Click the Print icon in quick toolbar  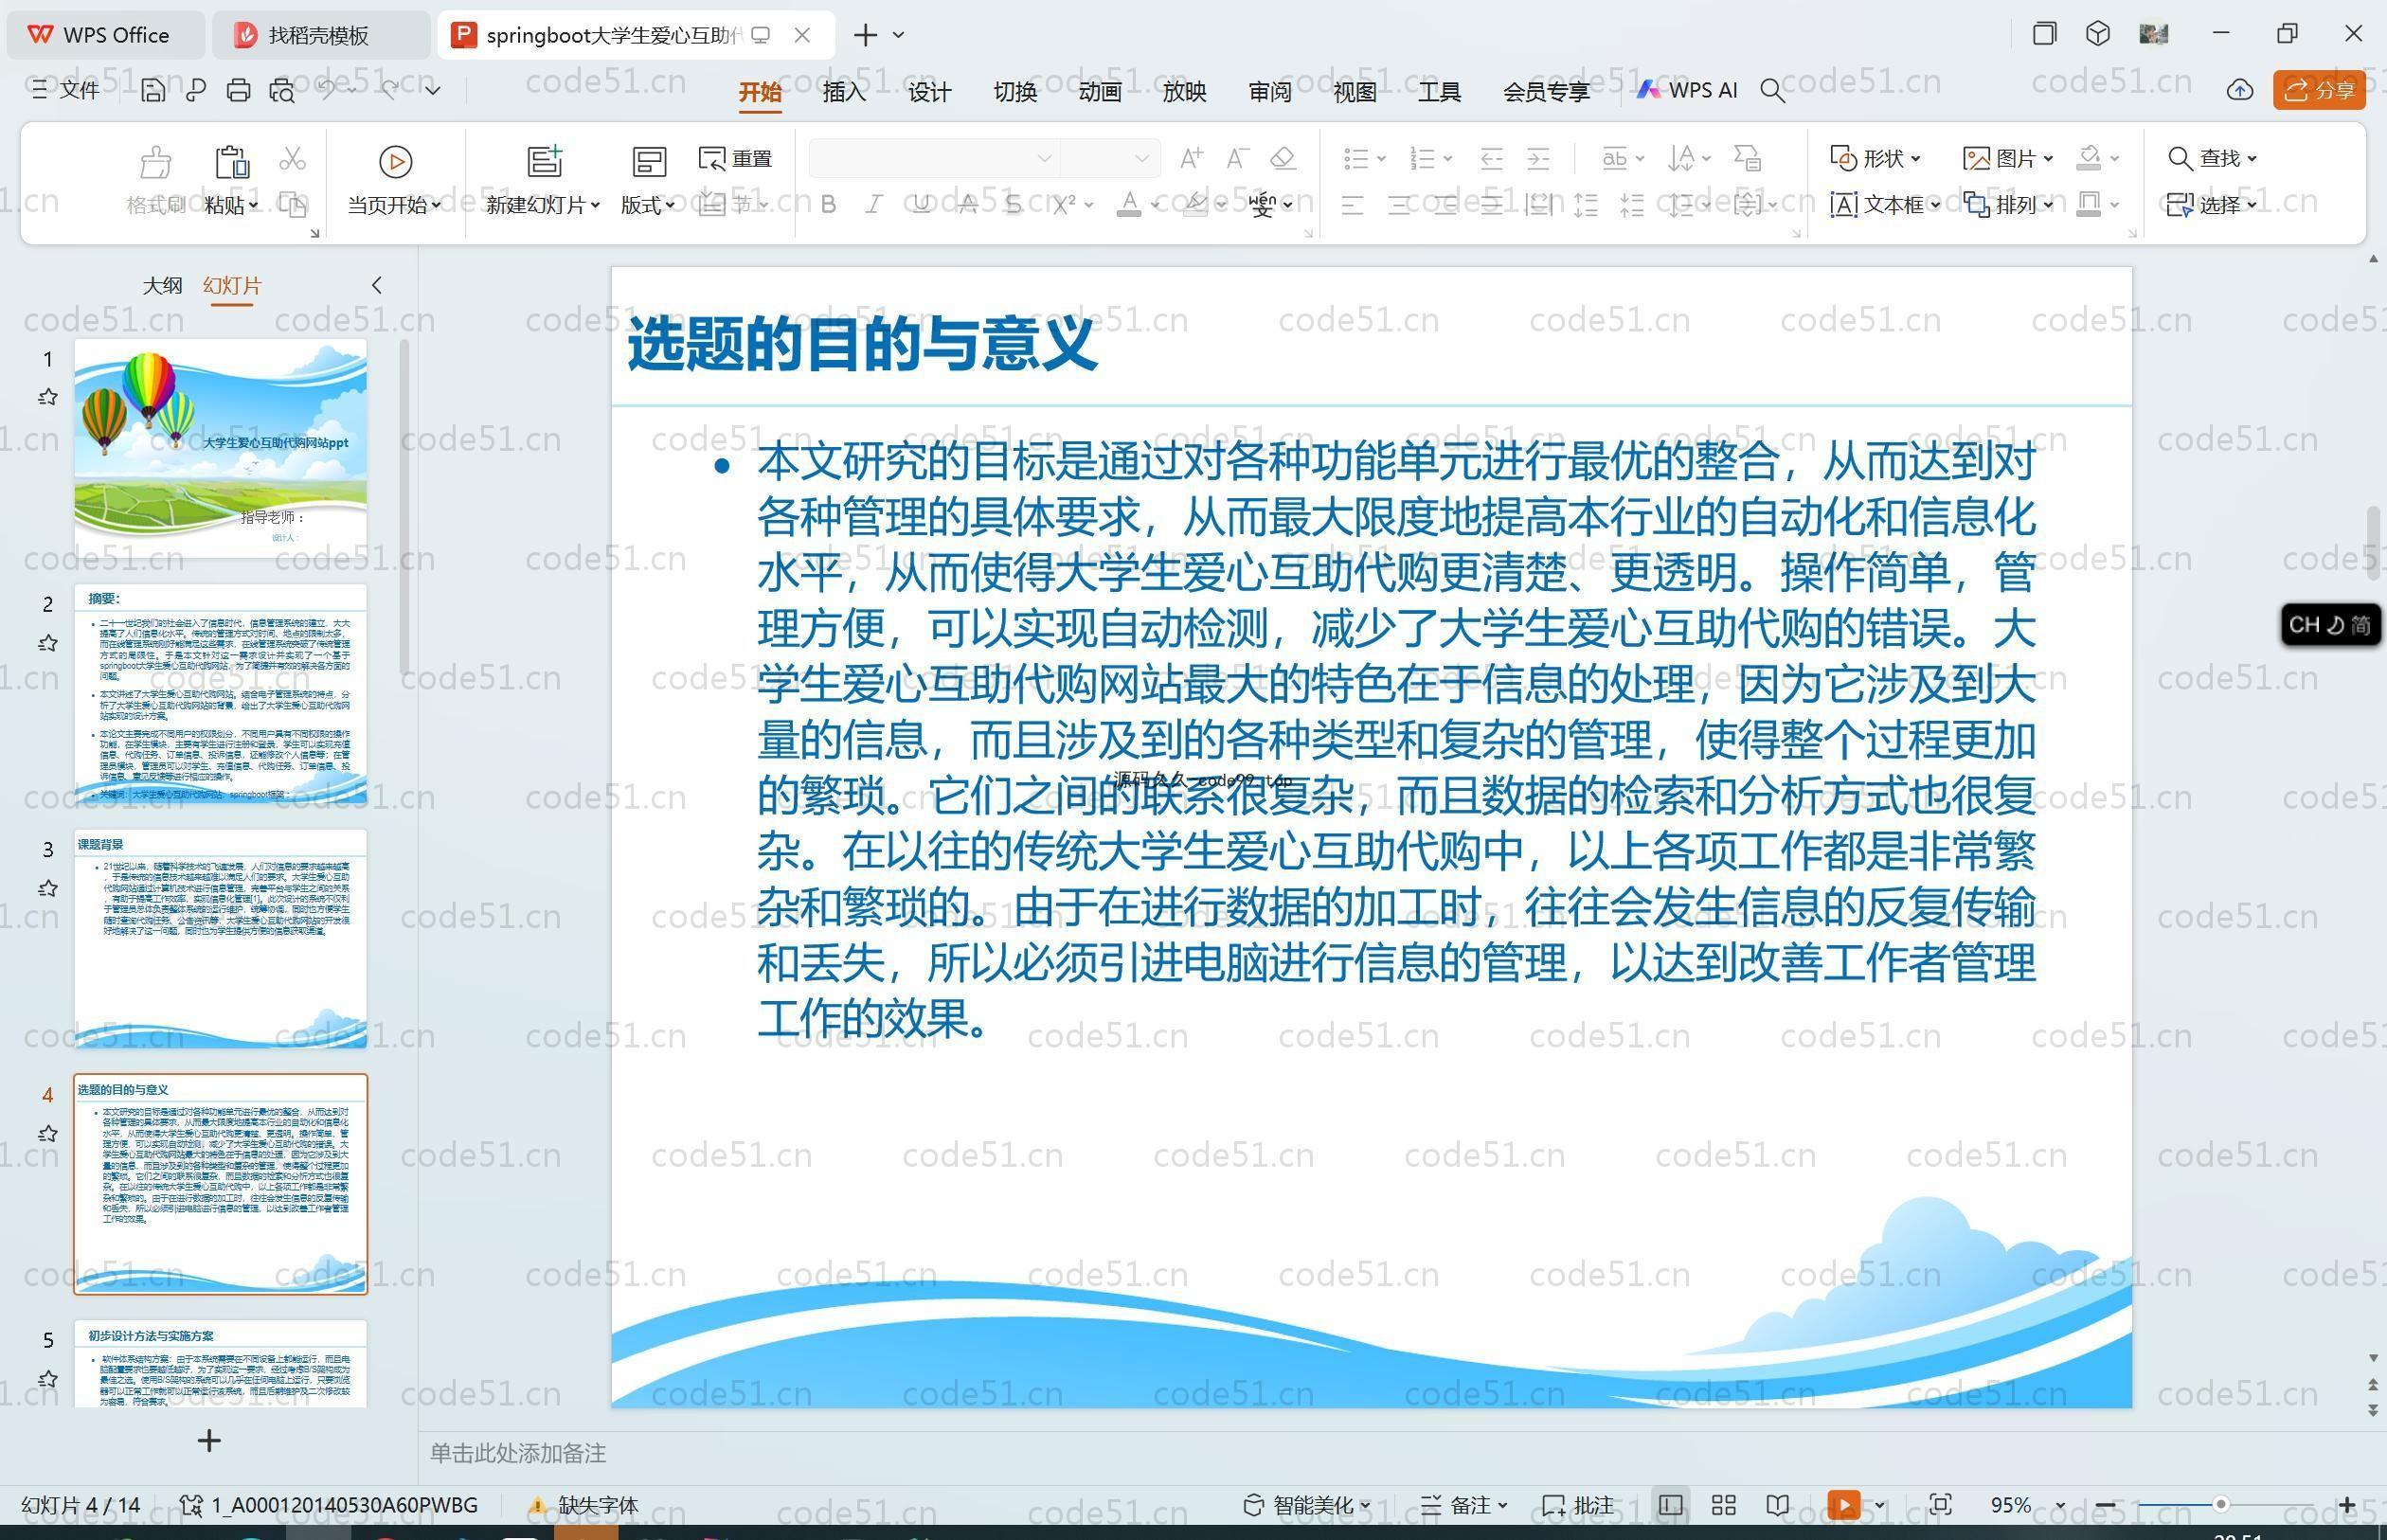[238, 91]
